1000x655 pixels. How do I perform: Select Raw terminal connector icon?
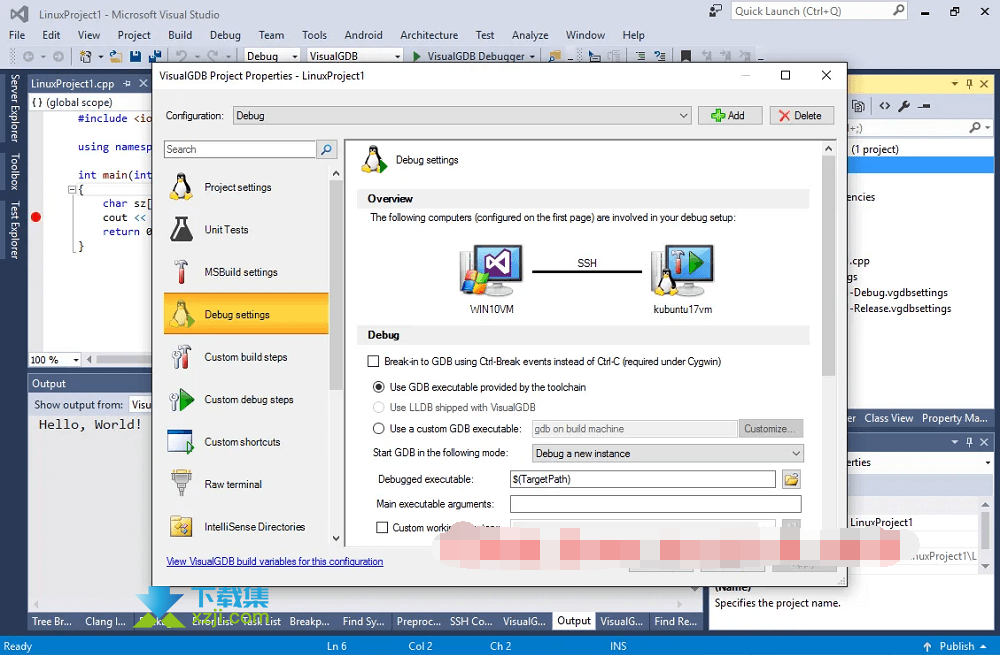(181, 484)
